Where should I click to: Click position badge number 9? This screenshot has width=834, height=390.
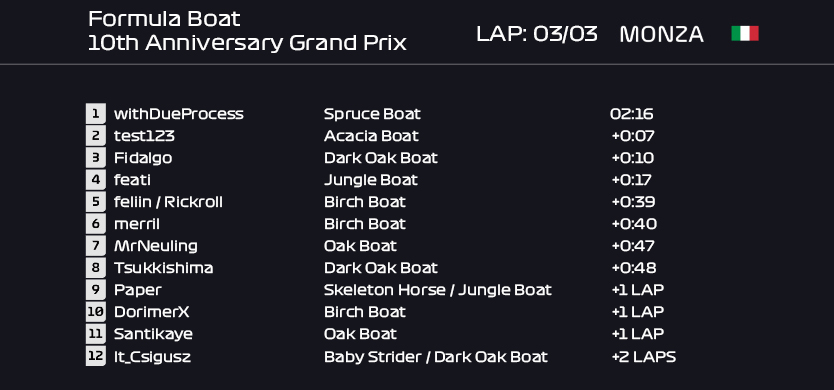click(x=96, y=290)
